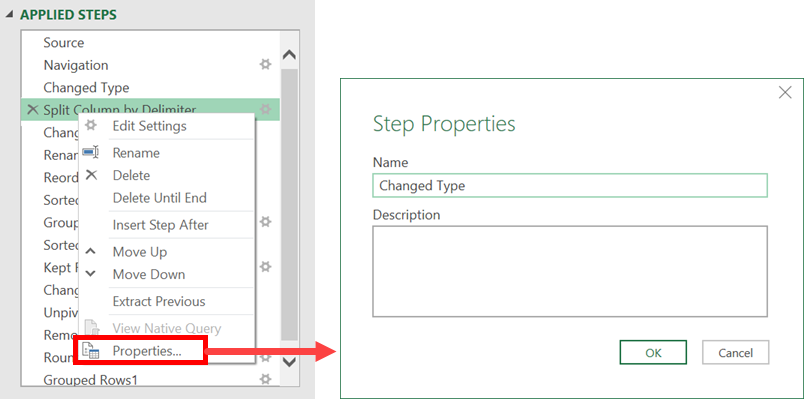This screenshot has width=804, height=399.
Task: Click the Edit Settings gear icon
Action: 91,125
